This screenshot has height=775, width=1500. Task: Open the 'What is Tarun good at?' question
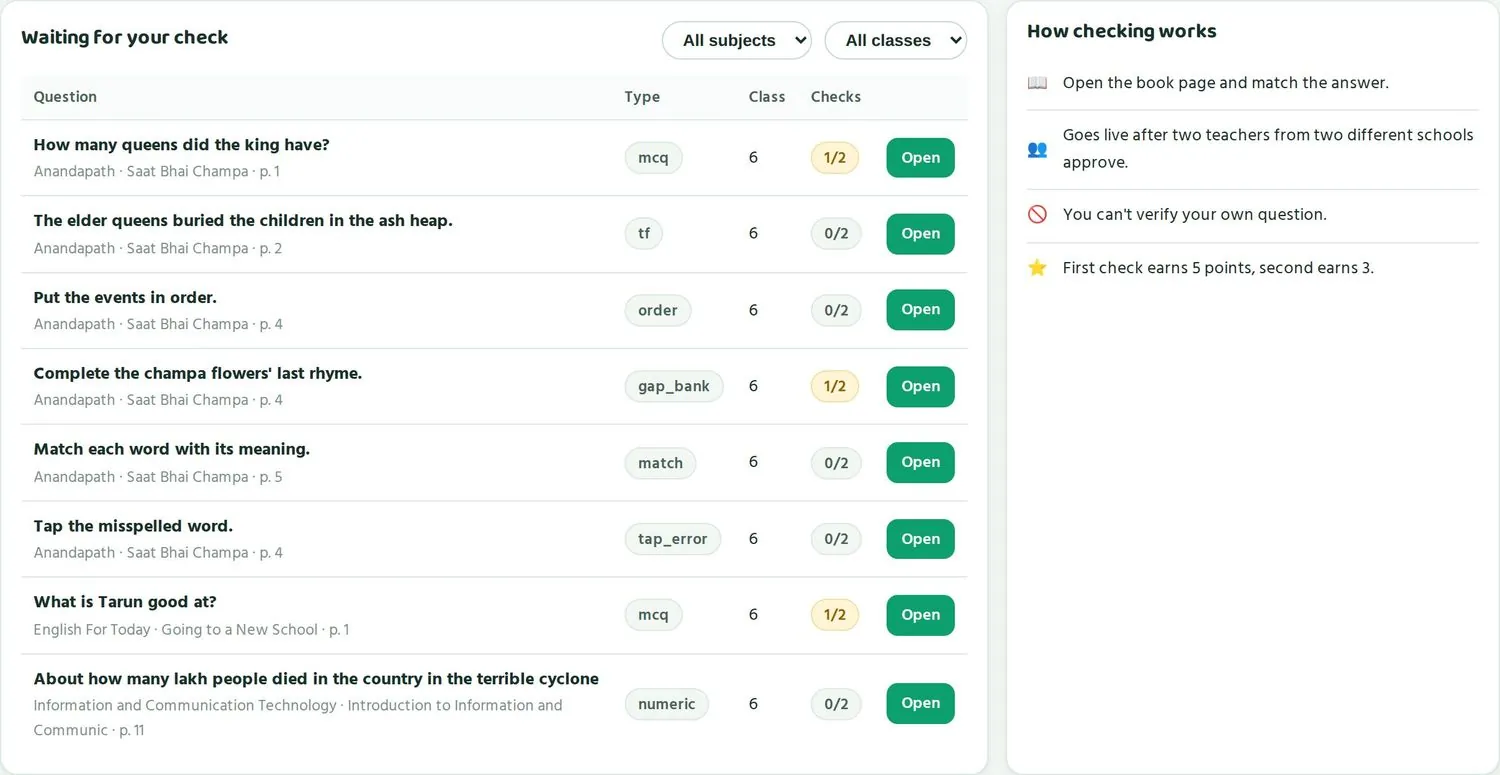click(x=920, y=615)
